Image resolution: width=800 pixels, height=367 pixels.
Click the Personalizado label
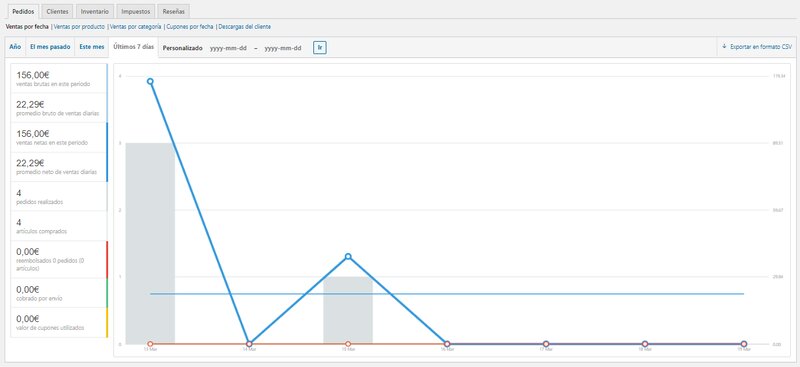pyautogui.click(x=182, y=48)
